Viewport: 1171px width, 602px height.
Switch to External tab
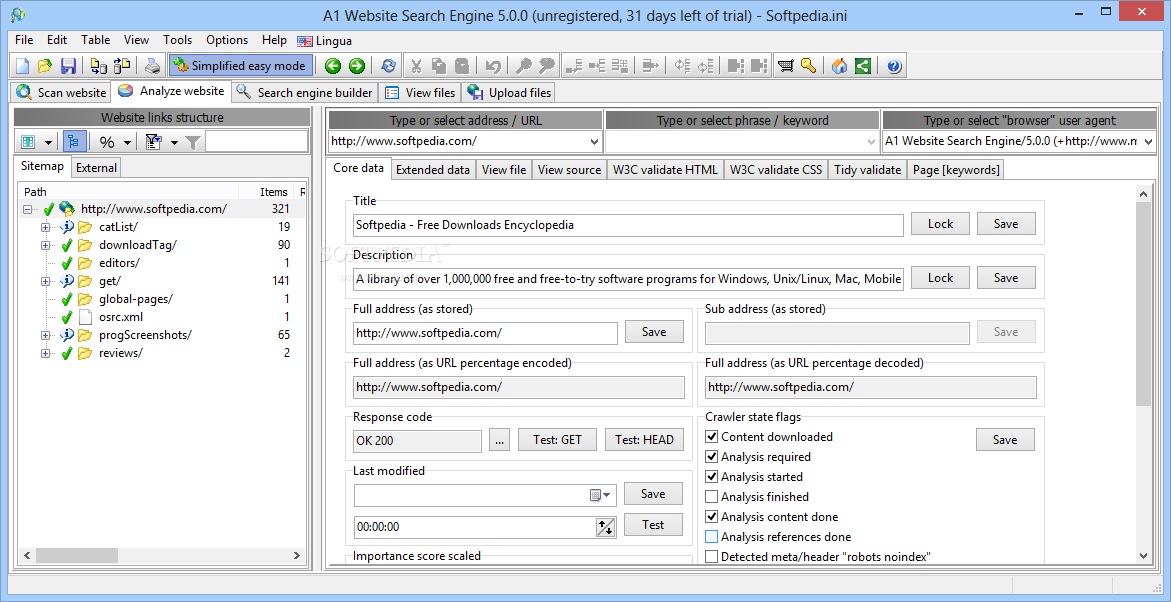pyautogui.click(x=96, y=167)
